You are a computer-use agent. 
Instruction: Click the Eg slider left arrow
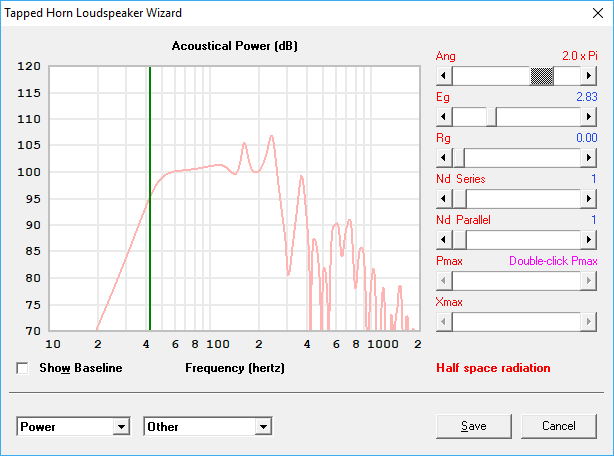click(x=444, y=117)
